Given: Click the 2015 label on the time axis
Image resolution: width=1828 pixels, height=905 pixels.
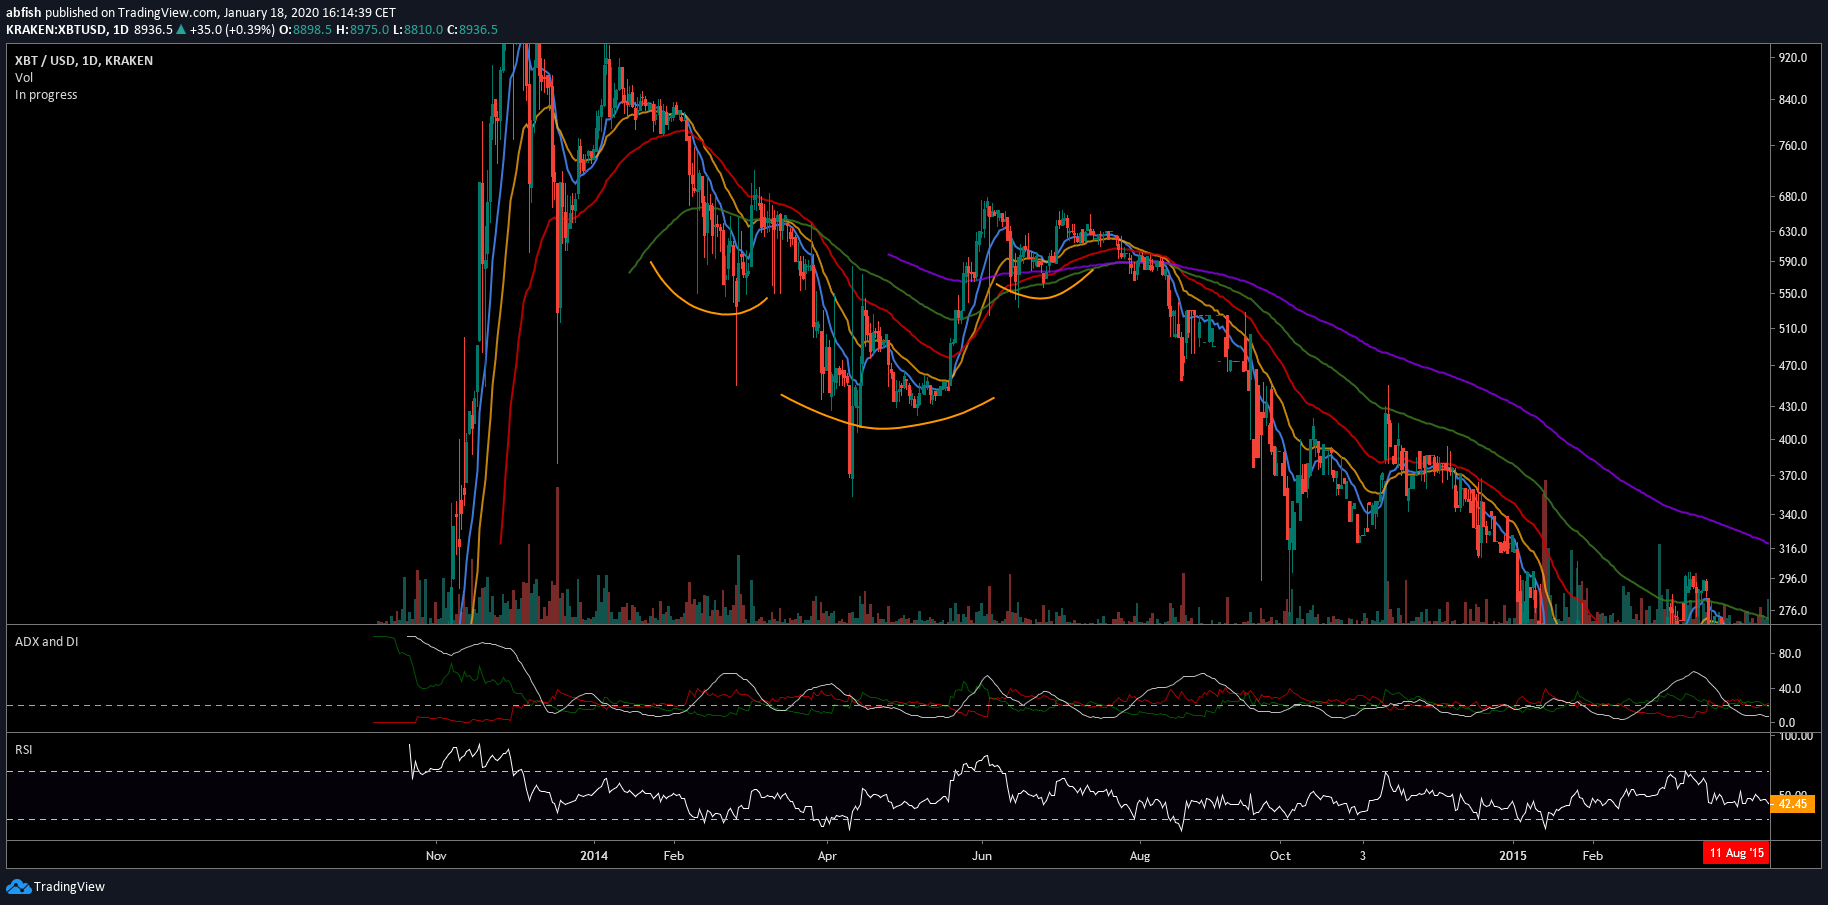Looking at the screenshot, I should click(1513, 856).
